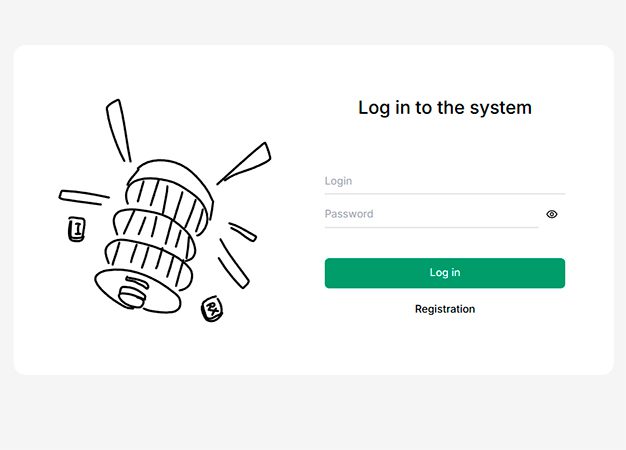This screenshot has width=626, height=450.
Task: Click the underline beneath the Password field
Action: tap(430, 227)
